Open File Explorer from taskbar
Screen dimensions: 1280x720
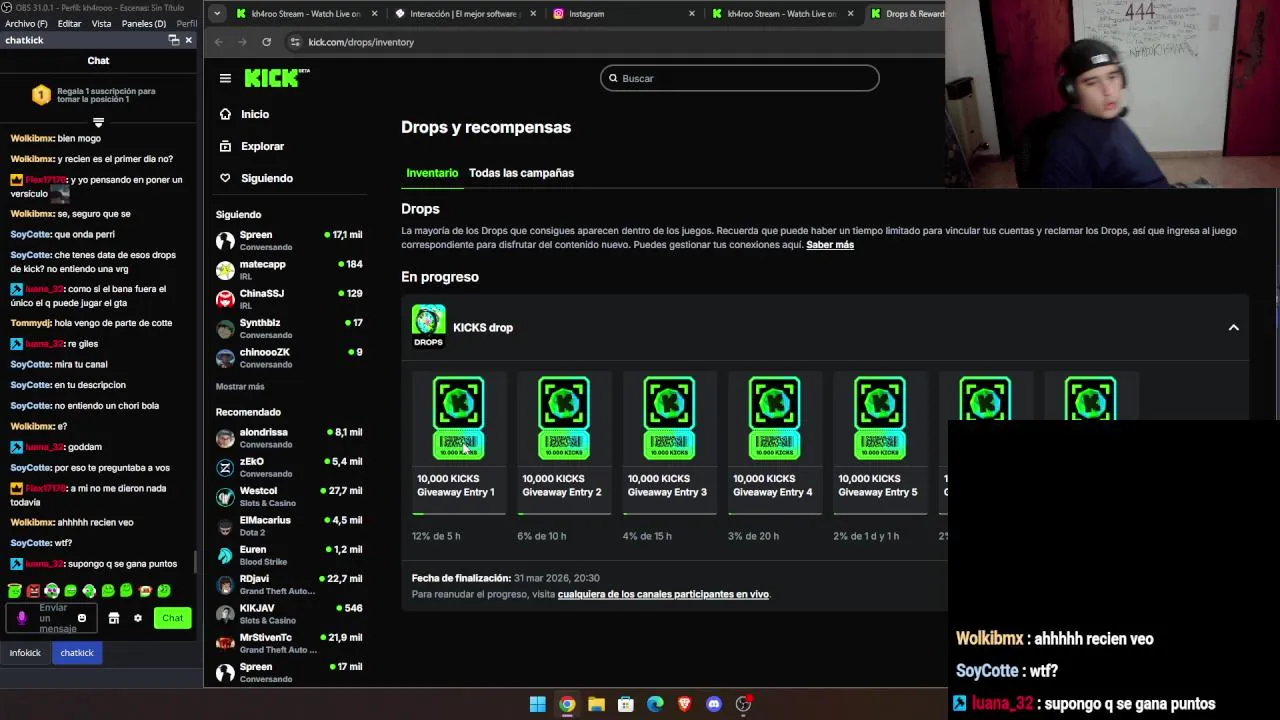[596, 704]
